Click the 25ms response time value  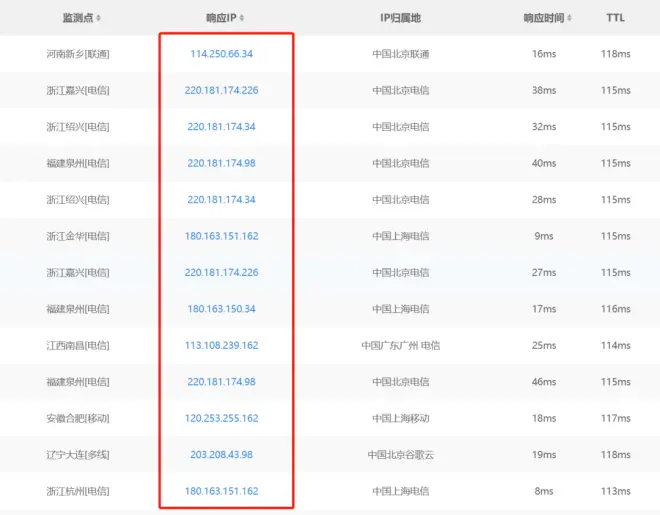tap(544, 345)
